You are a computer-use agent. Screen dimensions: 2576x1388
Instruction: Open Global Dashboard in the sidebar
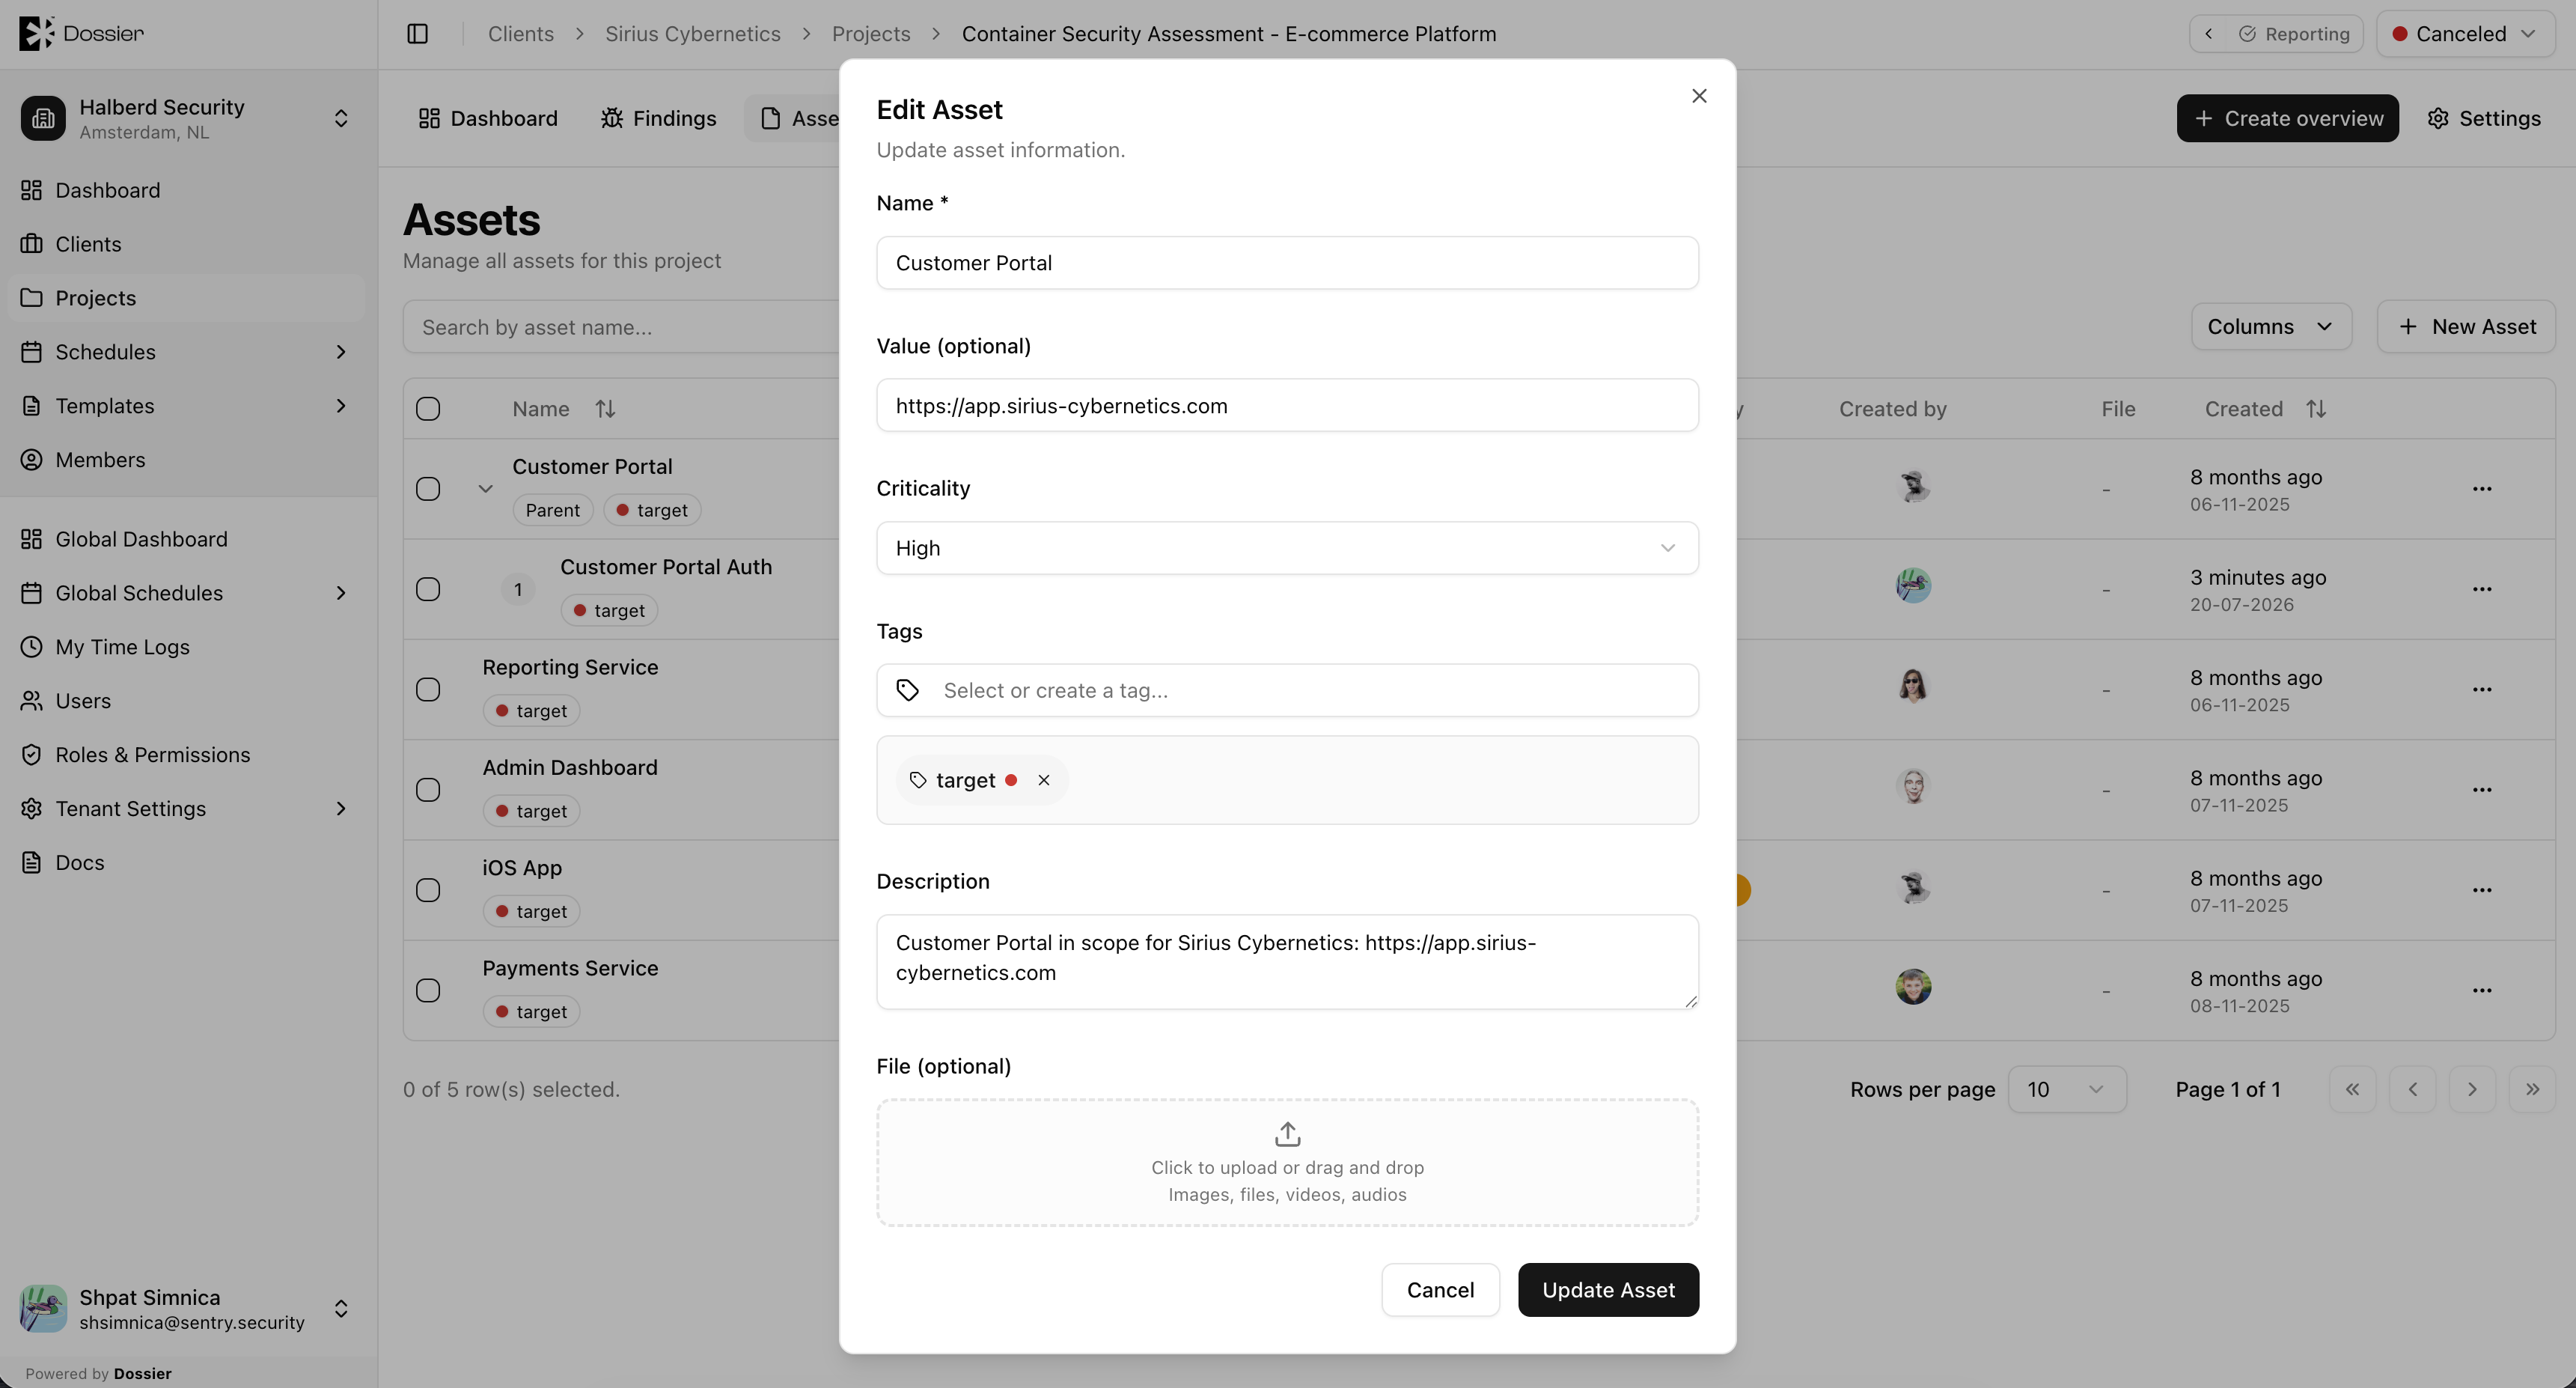point(186,539)
